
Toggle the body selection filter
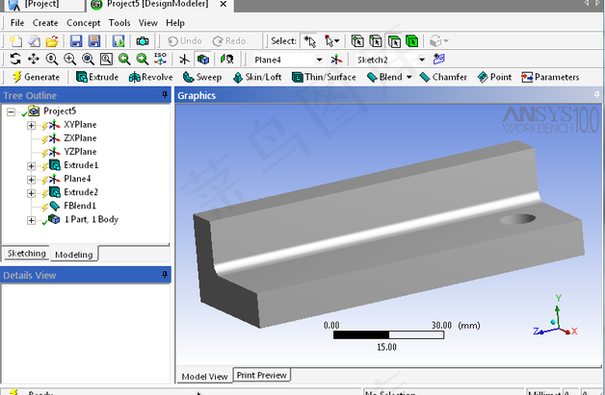tap(412, 41)
